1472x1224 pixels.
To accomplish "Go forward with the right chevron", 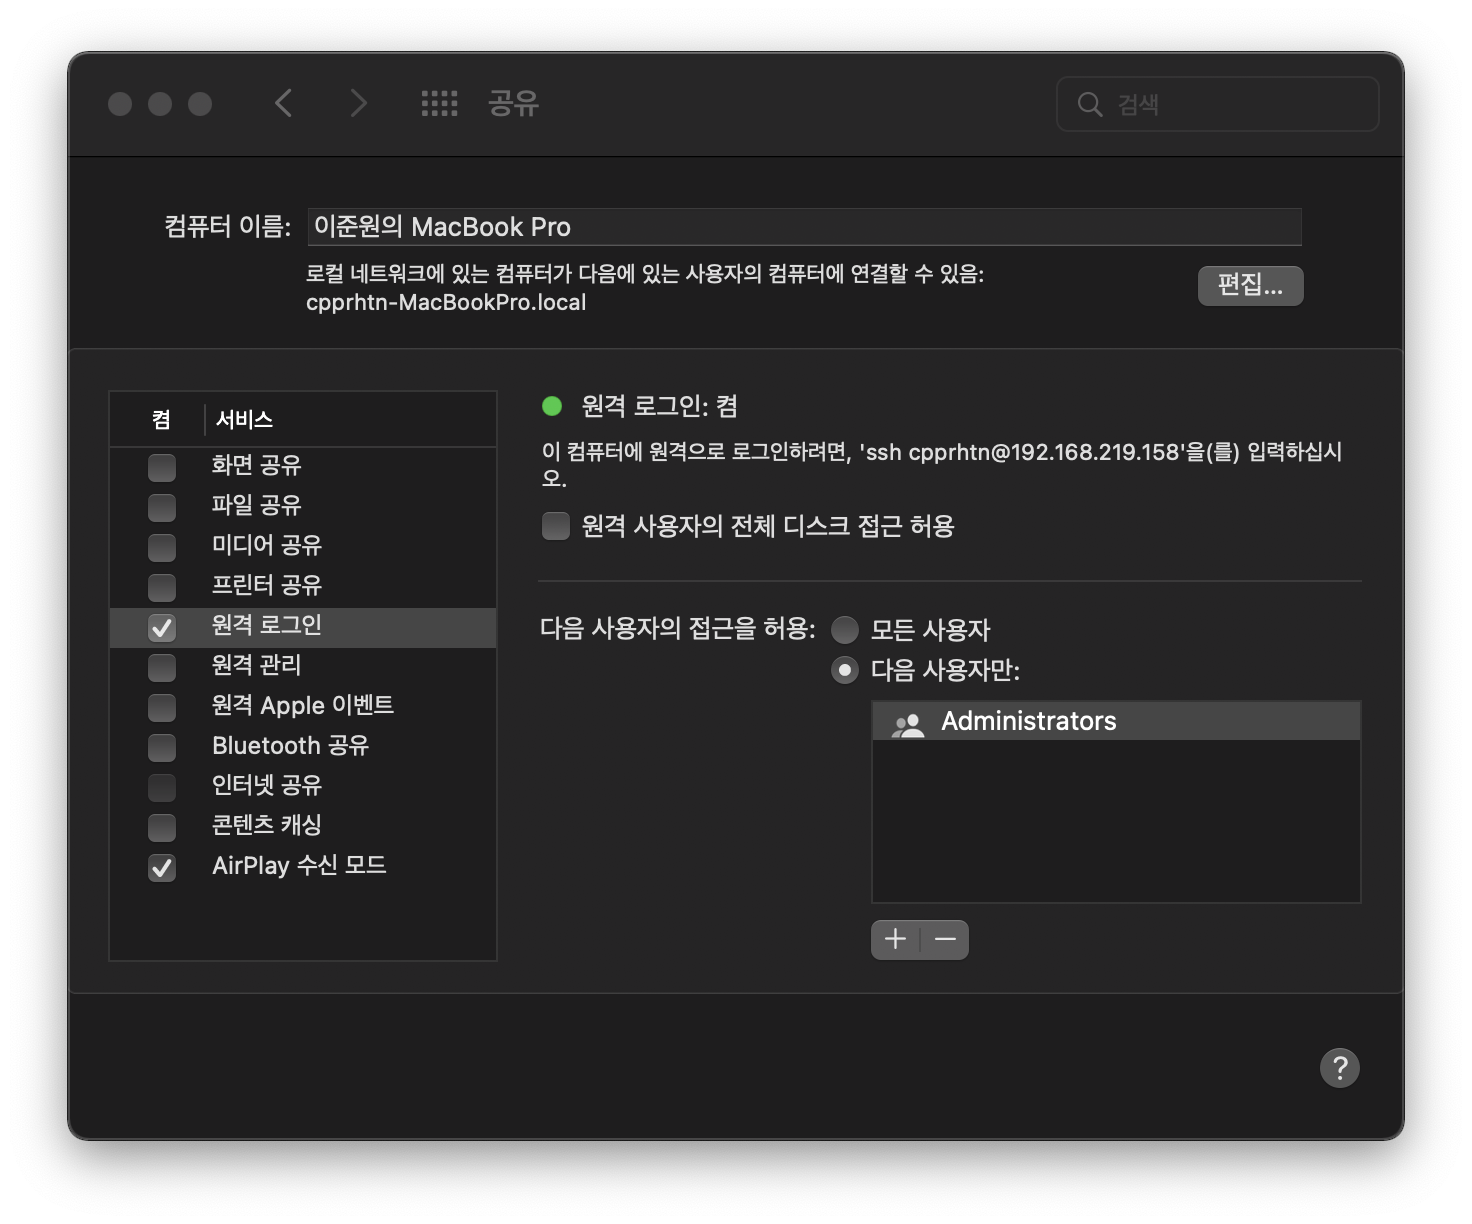I will click(358, 103).
